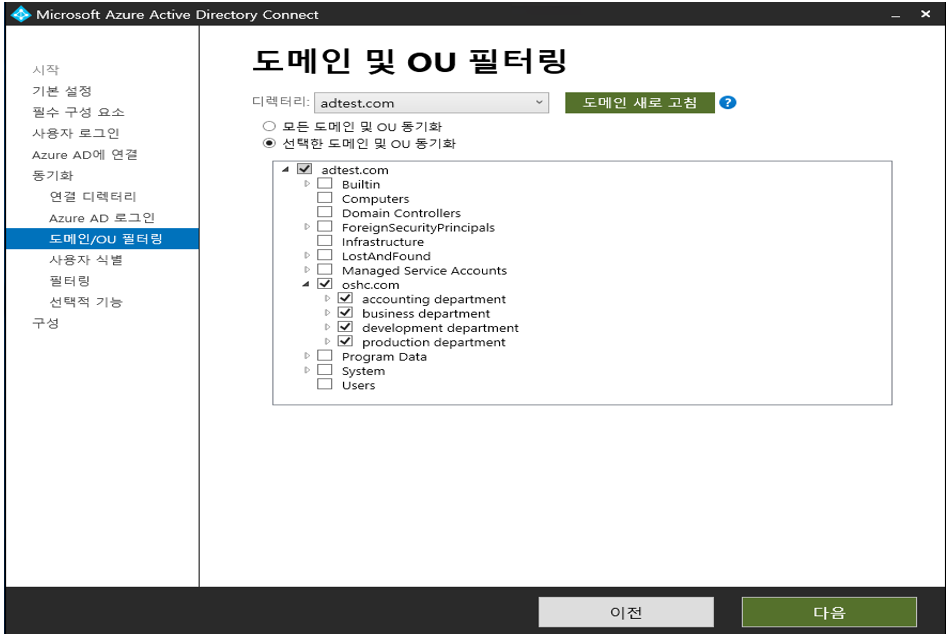The height and width of the screenshot is (637, 946).
Task: Open 구성 sidebar step
Action: (46, 323)
